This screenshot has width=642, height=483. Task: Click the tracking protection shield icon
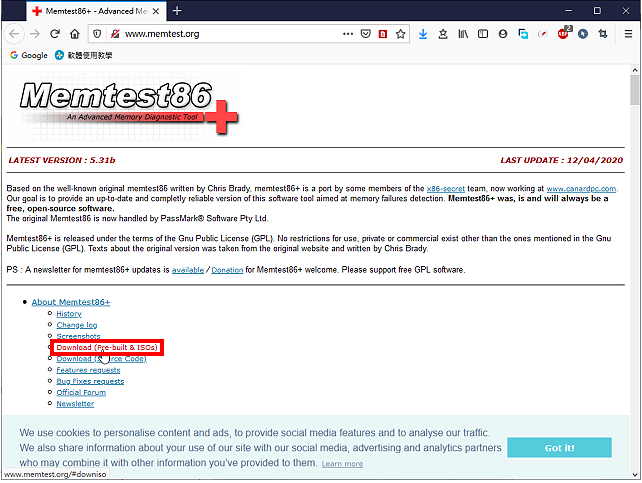97,34
